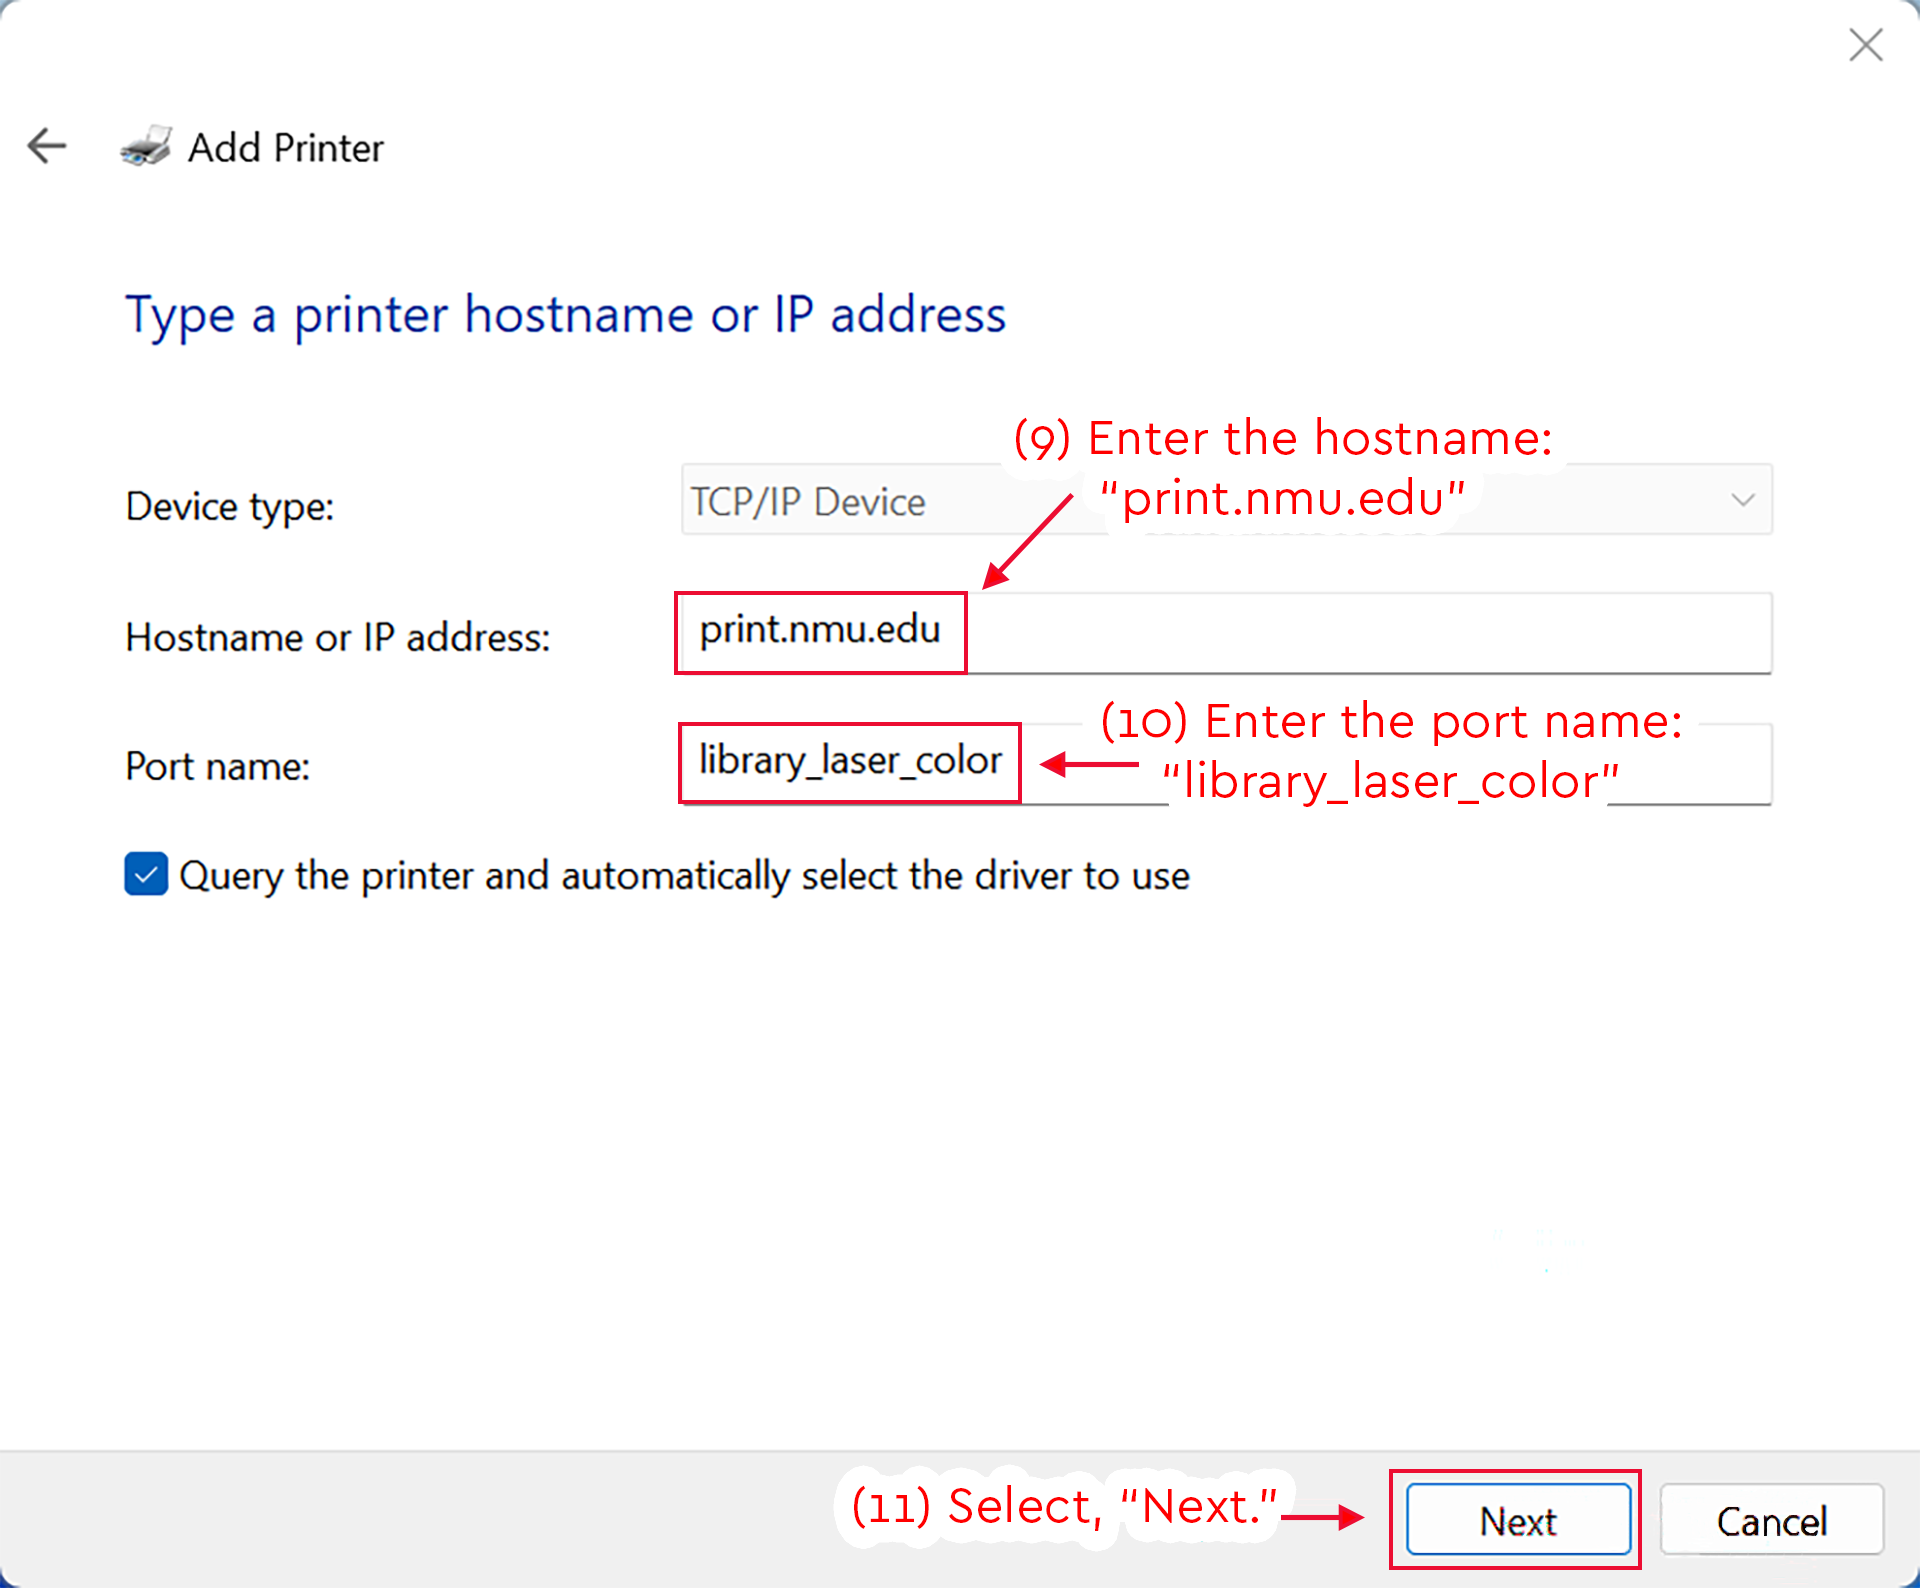Screen dimensions: 1920x1588
Task: Open the Device type dropdown
Action: pyautogui.click(x=1226, y=499)
